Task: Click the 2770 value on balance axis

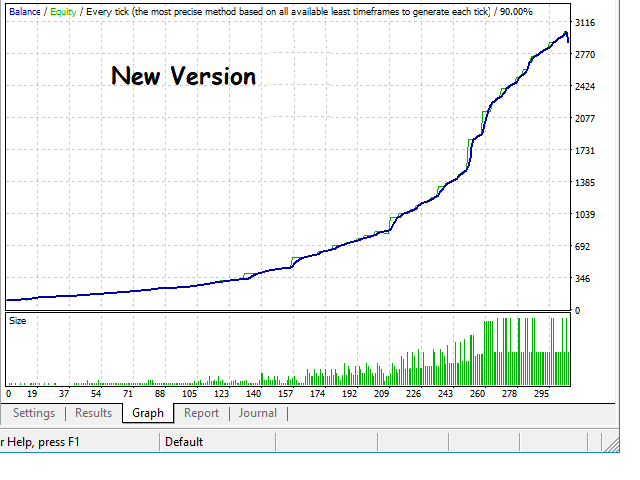Action: 585,55
